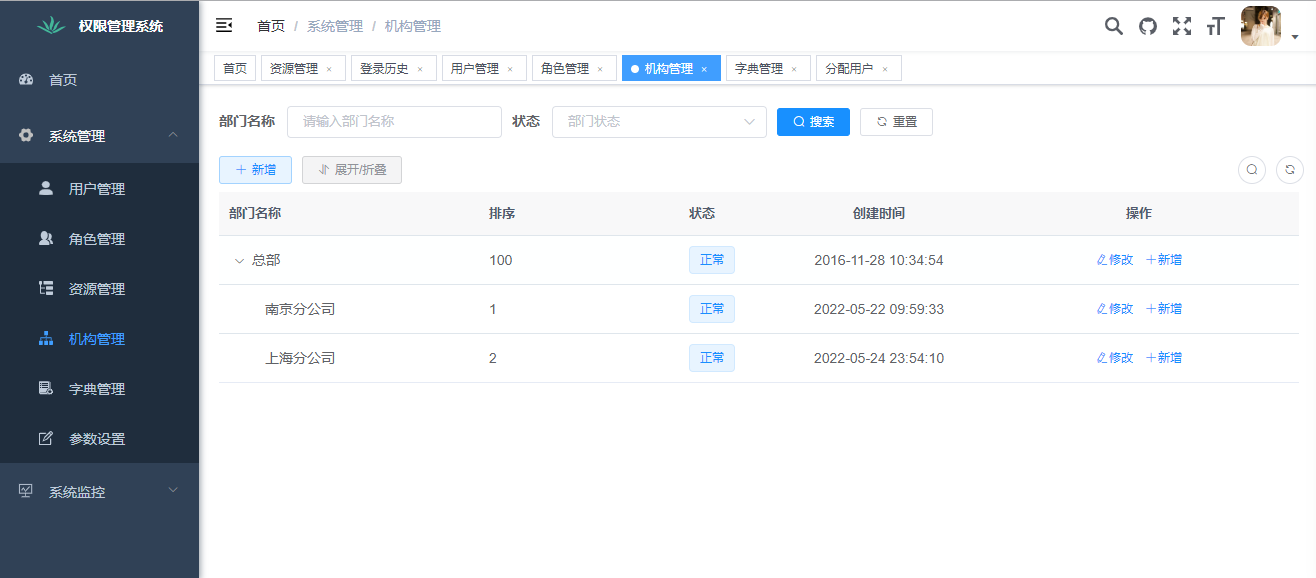Click 系统管理 in the breadcrumb
This screenshot has width=1316, height=578.
[335, 26]
